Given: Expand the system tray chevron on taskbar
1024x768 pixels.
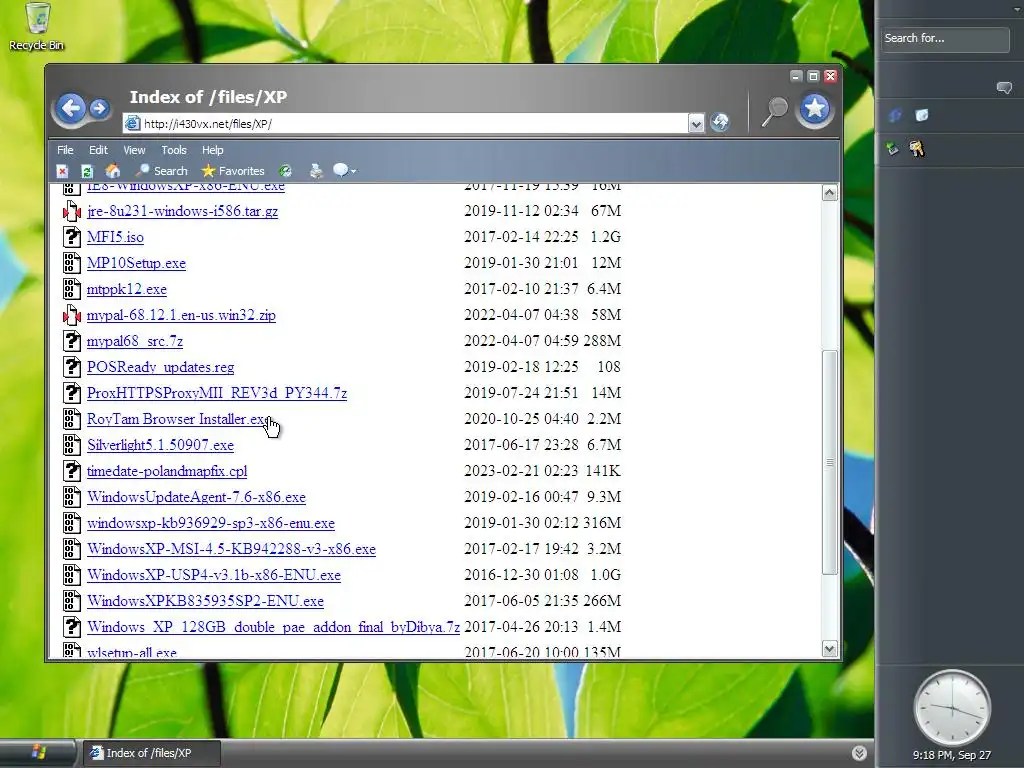Looking at the screenshot, I should tap(859, 753).
